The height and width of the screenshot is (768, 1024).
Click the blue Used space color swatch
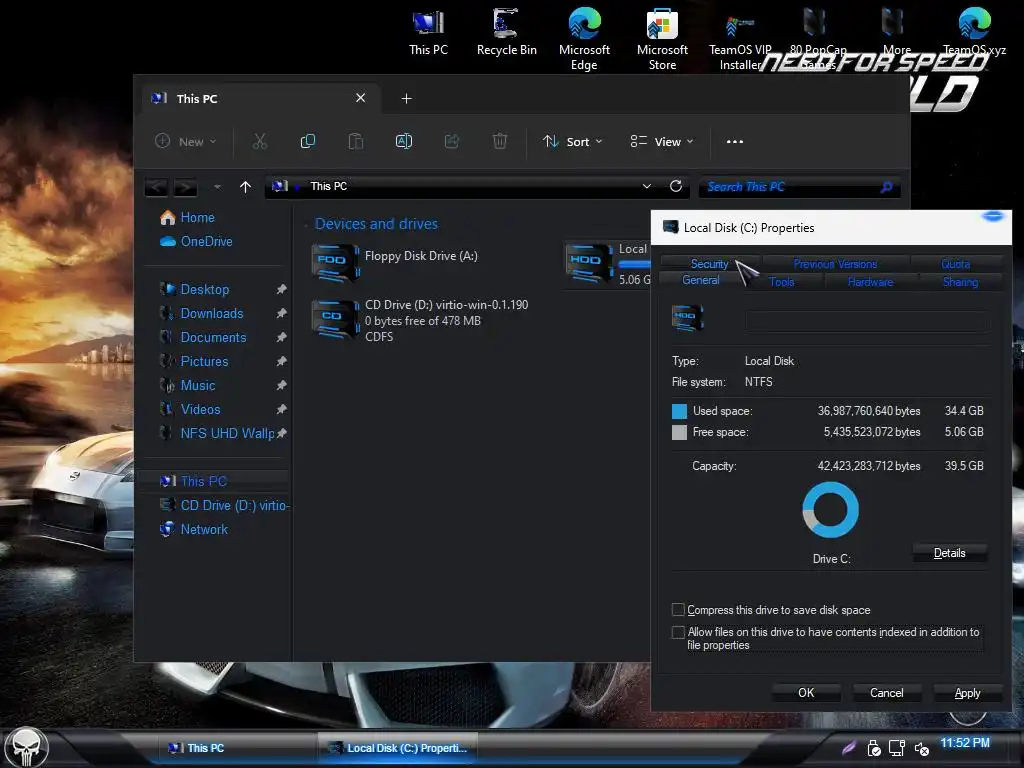coord(679,411)
